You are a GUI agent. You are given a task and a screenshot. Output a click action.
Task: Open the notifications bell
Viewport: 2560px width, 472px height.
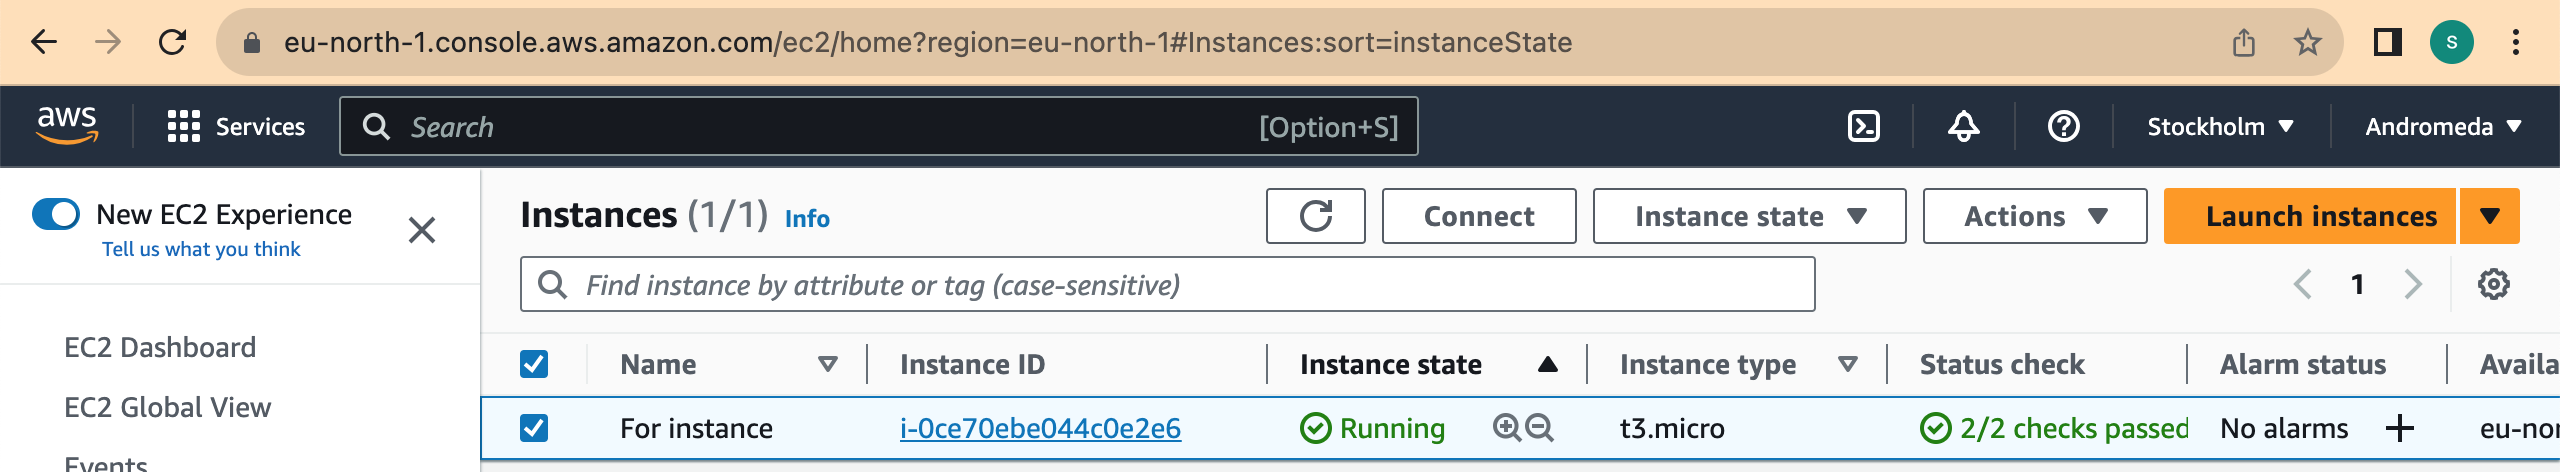click(x=1963, y=127)
